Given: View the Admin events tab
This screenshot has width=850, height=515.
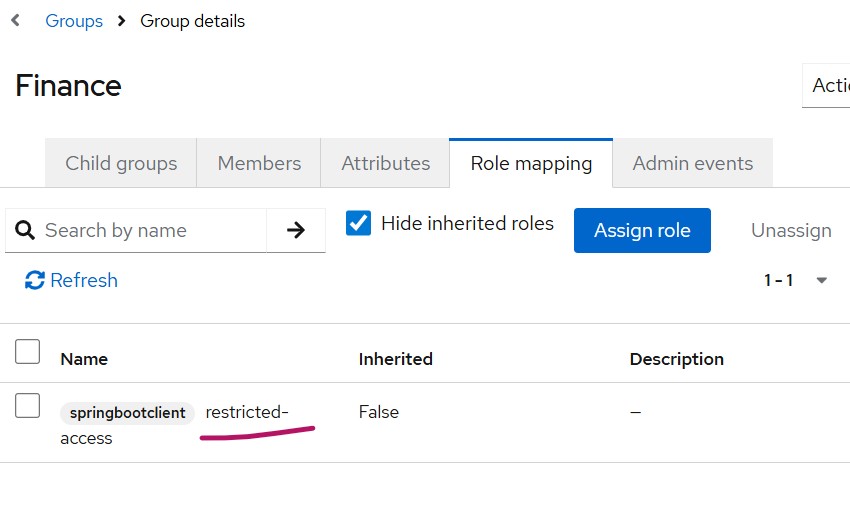Looking at the screenshot, I should coord(692,163).
